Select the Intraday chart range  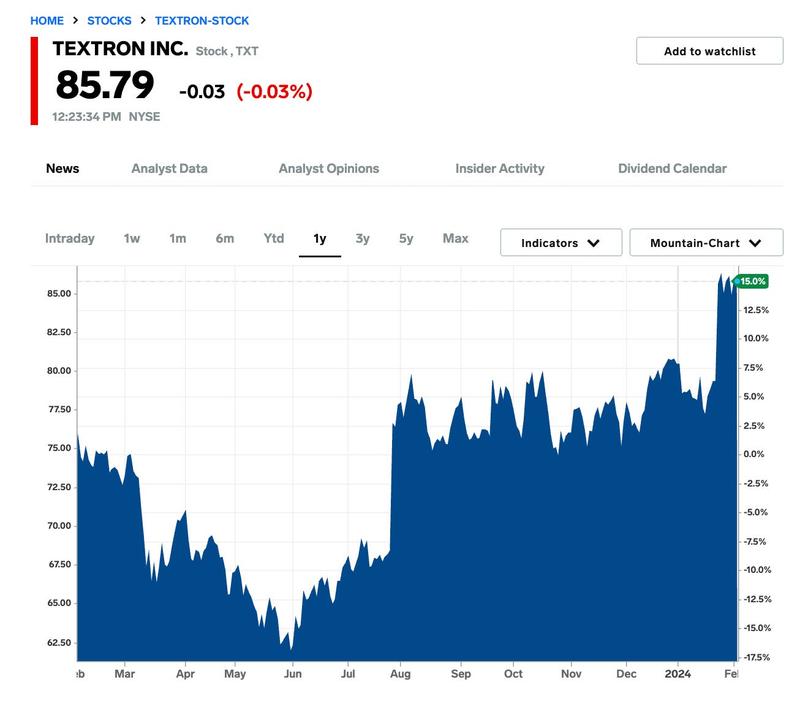pos(70,238)
